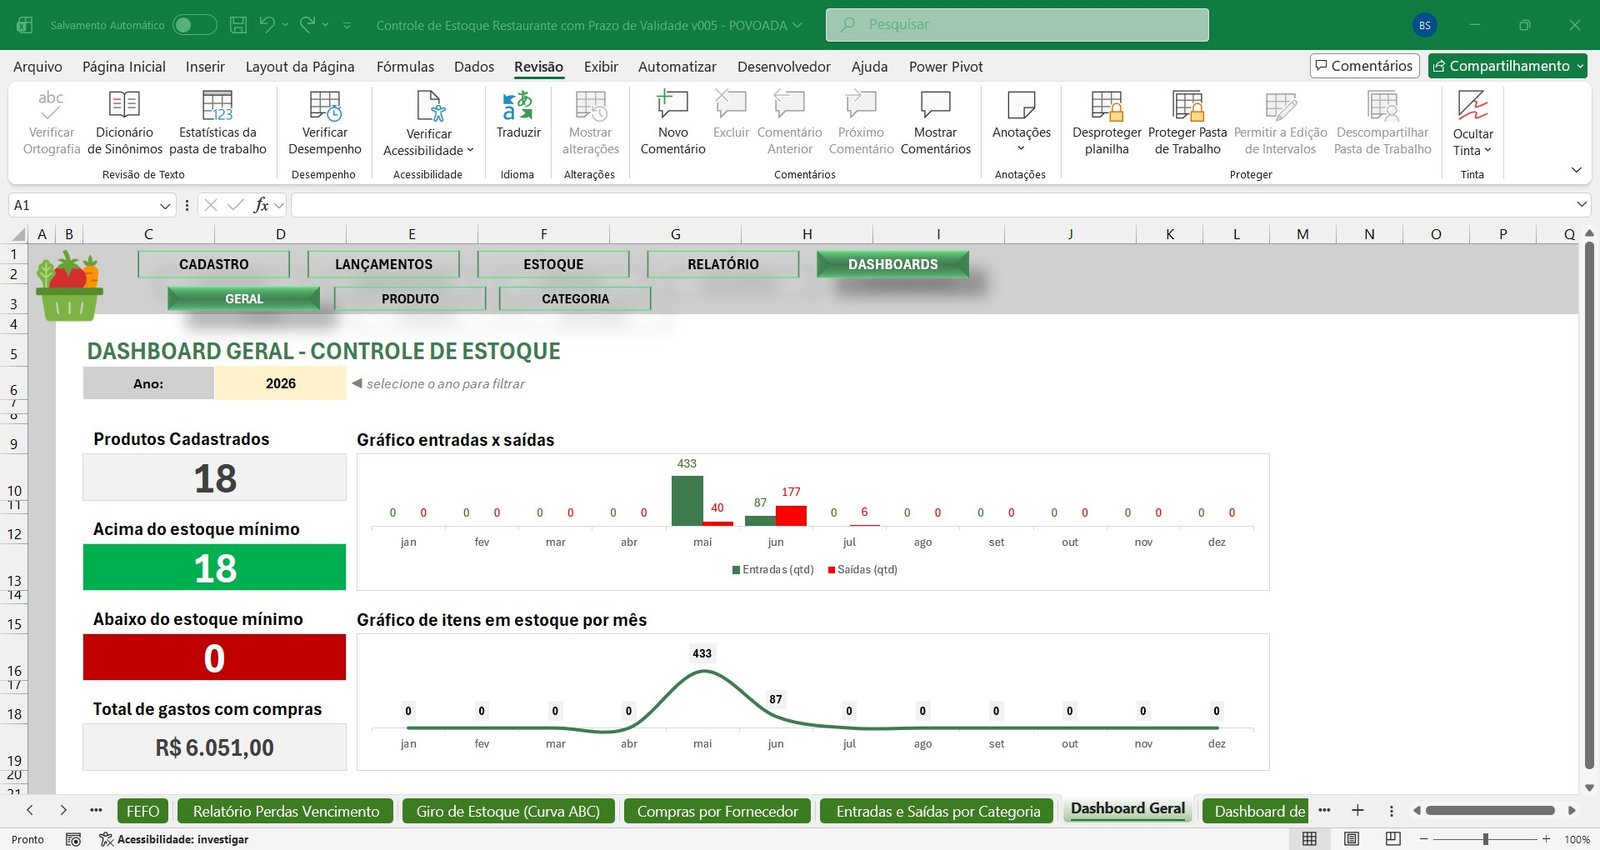Click Mostrar alterações icon
Viewport: 1600px width, 850px height.
click(x=590, y=105)
